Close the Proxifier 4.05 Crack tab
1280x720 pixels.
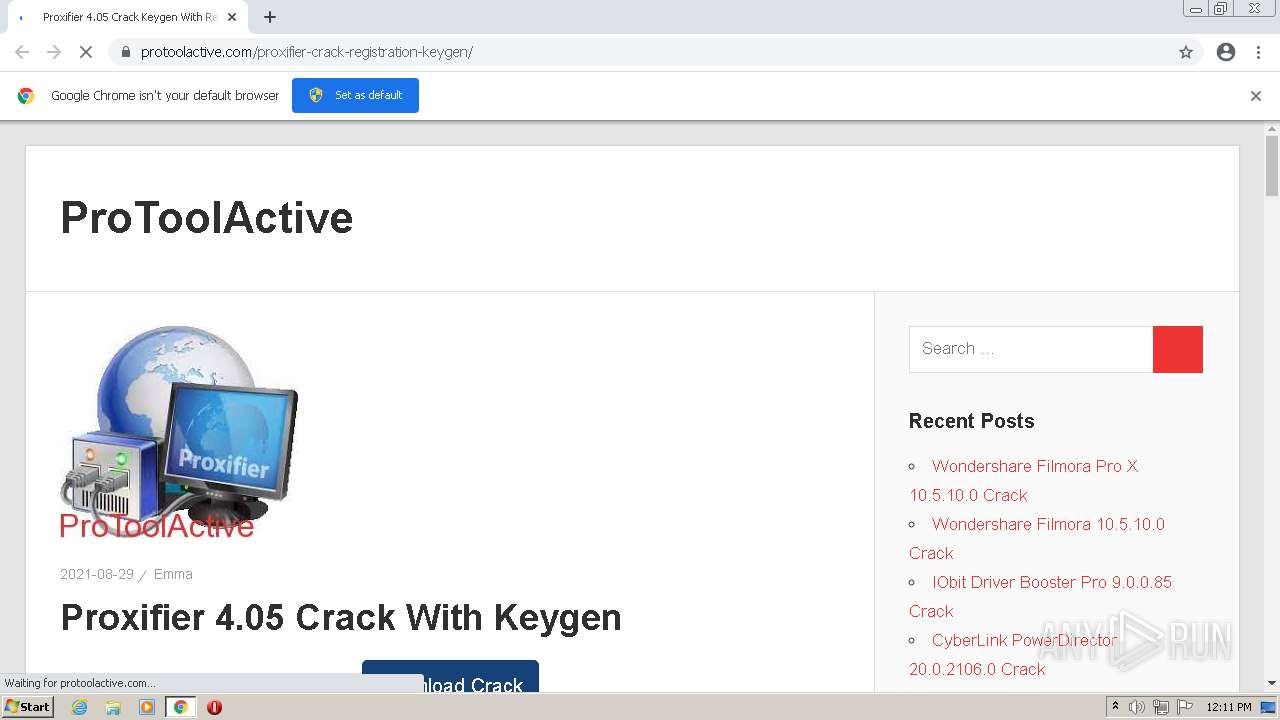232,17
